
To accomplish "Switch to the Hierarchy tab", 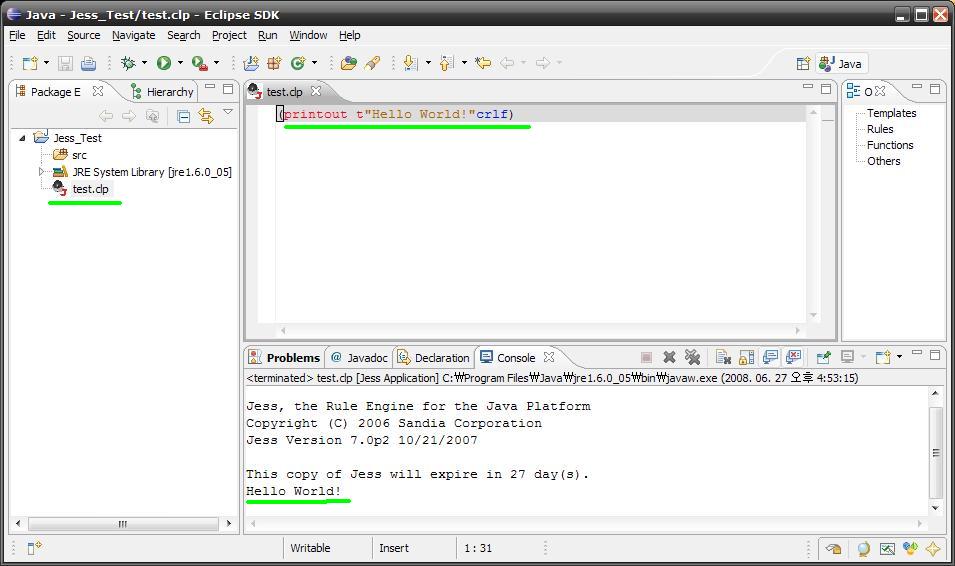I will [163, 91].
